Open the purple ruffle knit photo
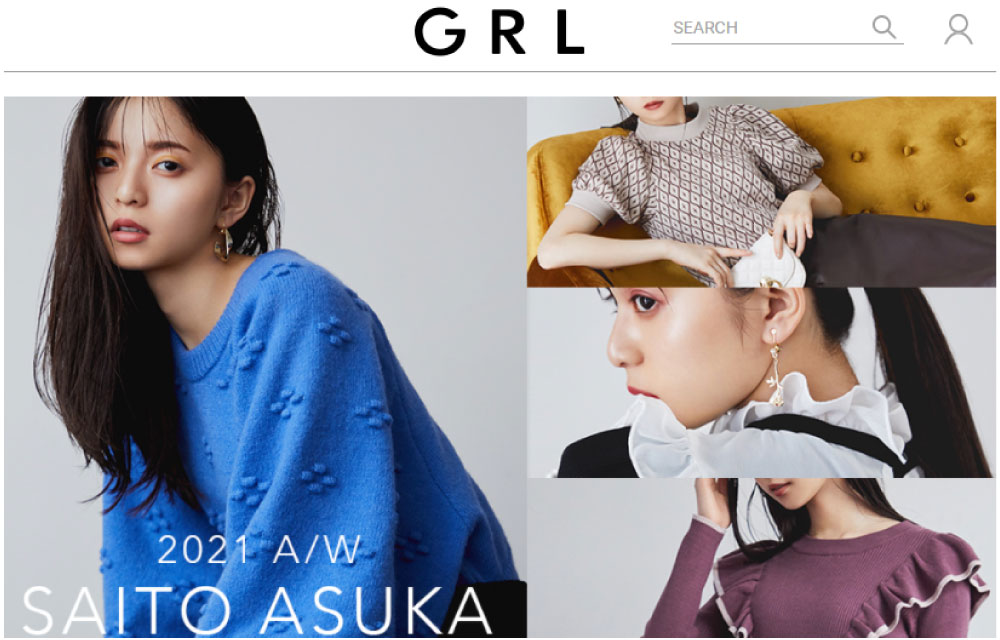The image size is (1000, 640). [x=761, y=558]
